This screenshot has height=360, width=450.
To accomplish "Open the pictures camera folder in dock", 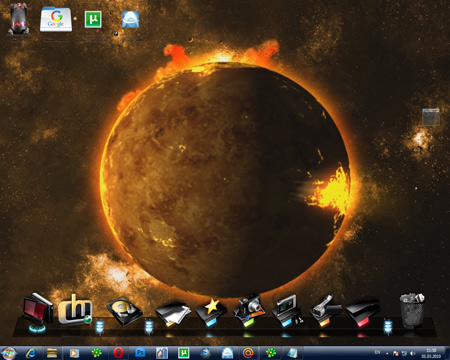I will [x=249, y=311].
